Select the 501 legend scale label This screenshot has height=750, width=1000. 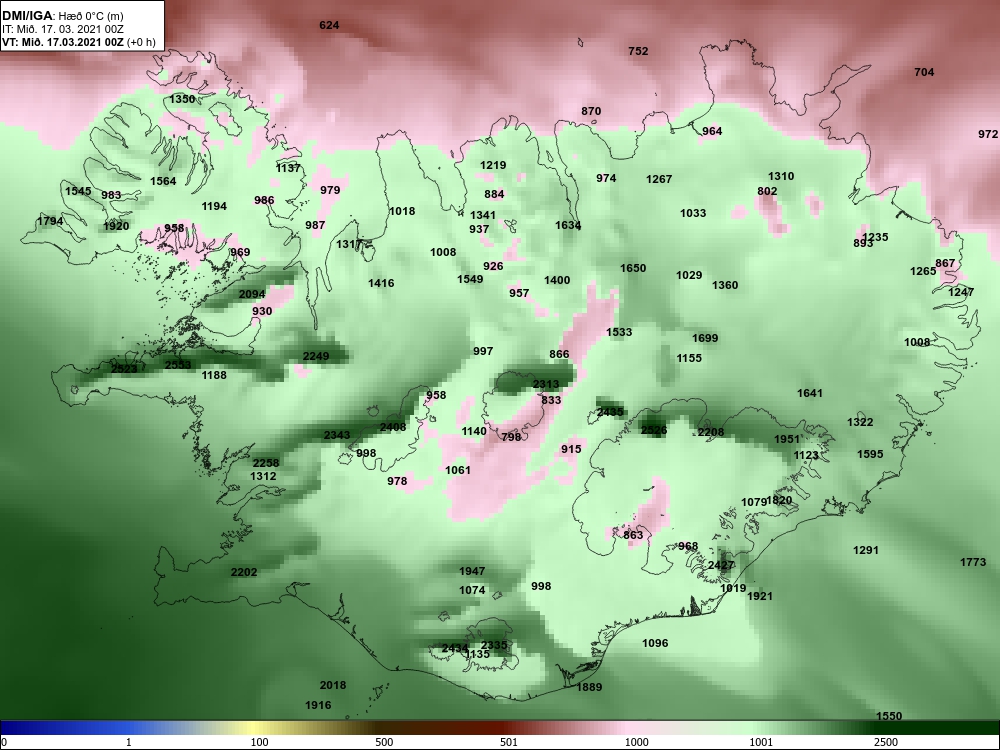point(508,742)
